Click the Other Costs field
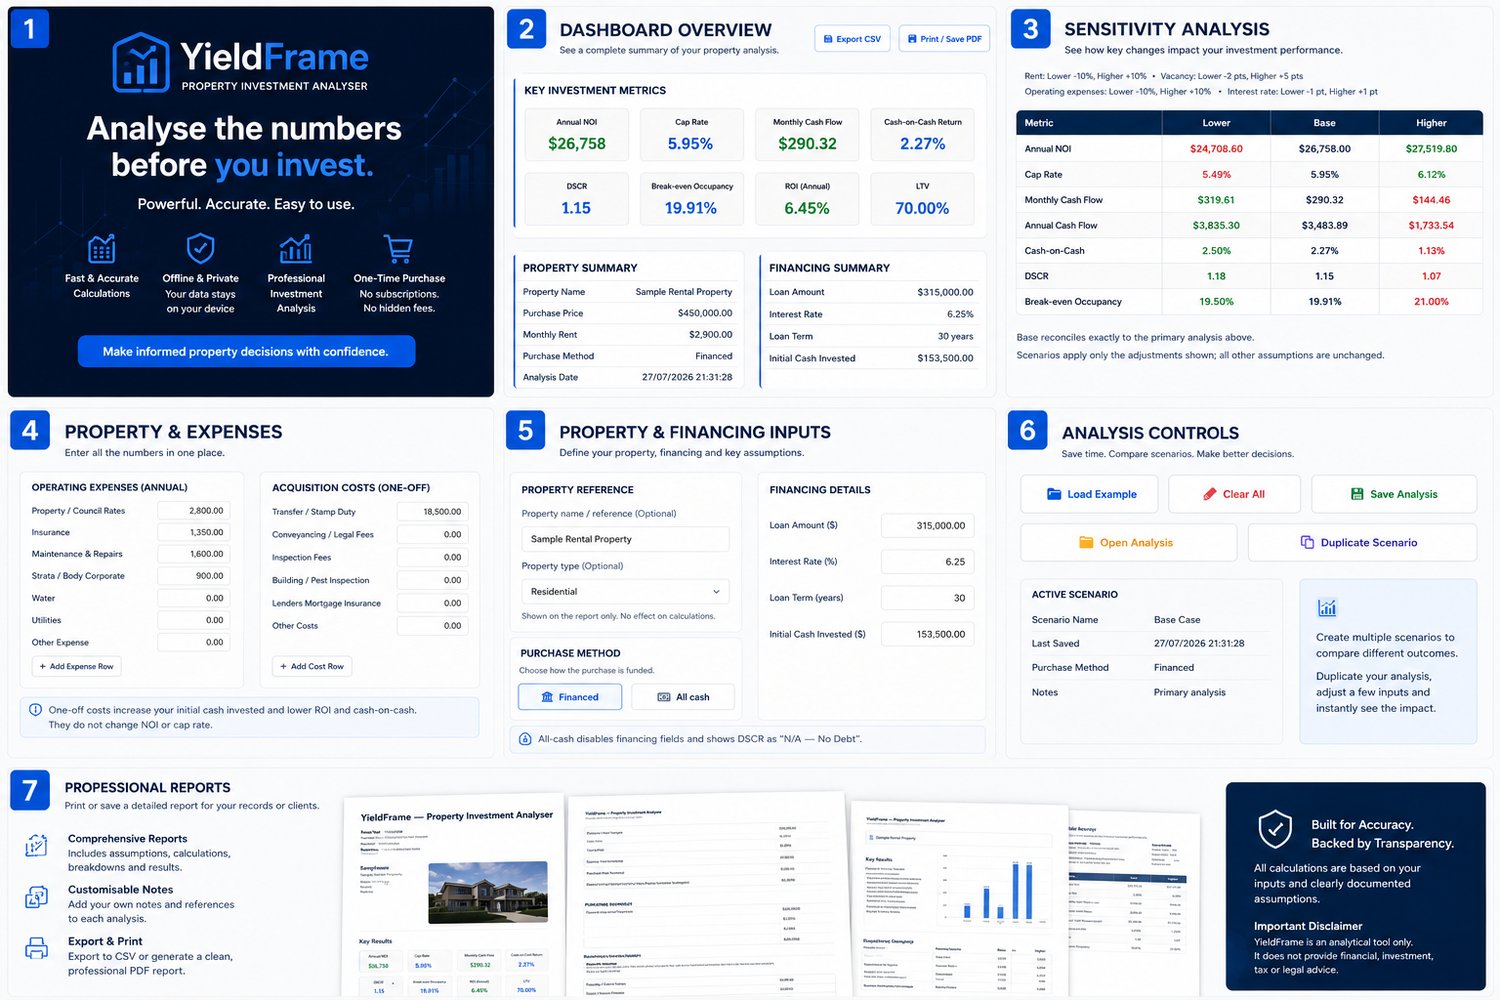 (433, 626)
